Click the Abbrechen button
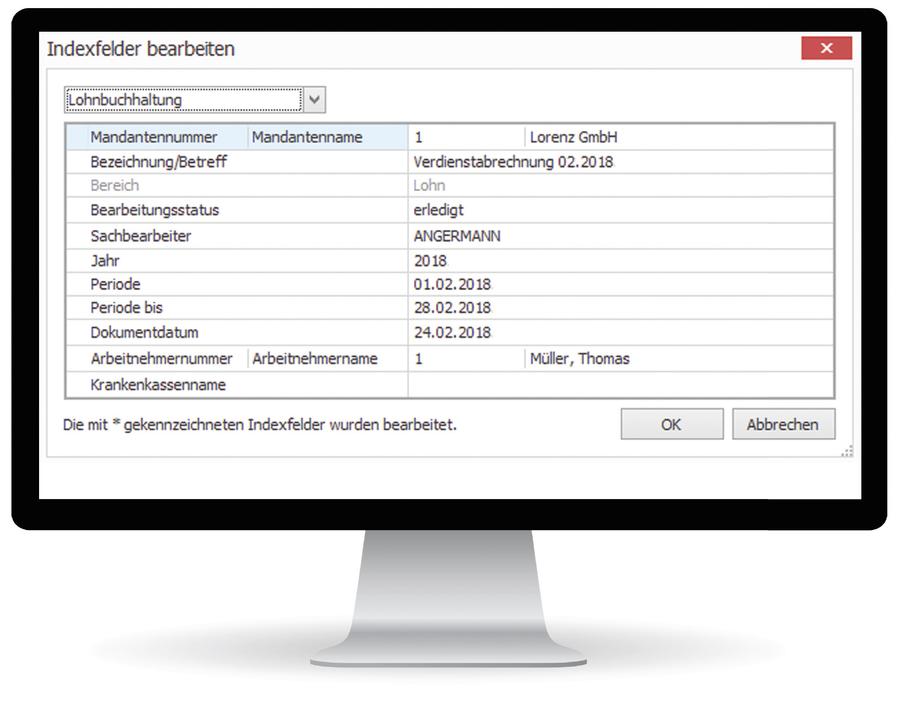900x711 pixels. pyautogui.click(x=783, y=424)
